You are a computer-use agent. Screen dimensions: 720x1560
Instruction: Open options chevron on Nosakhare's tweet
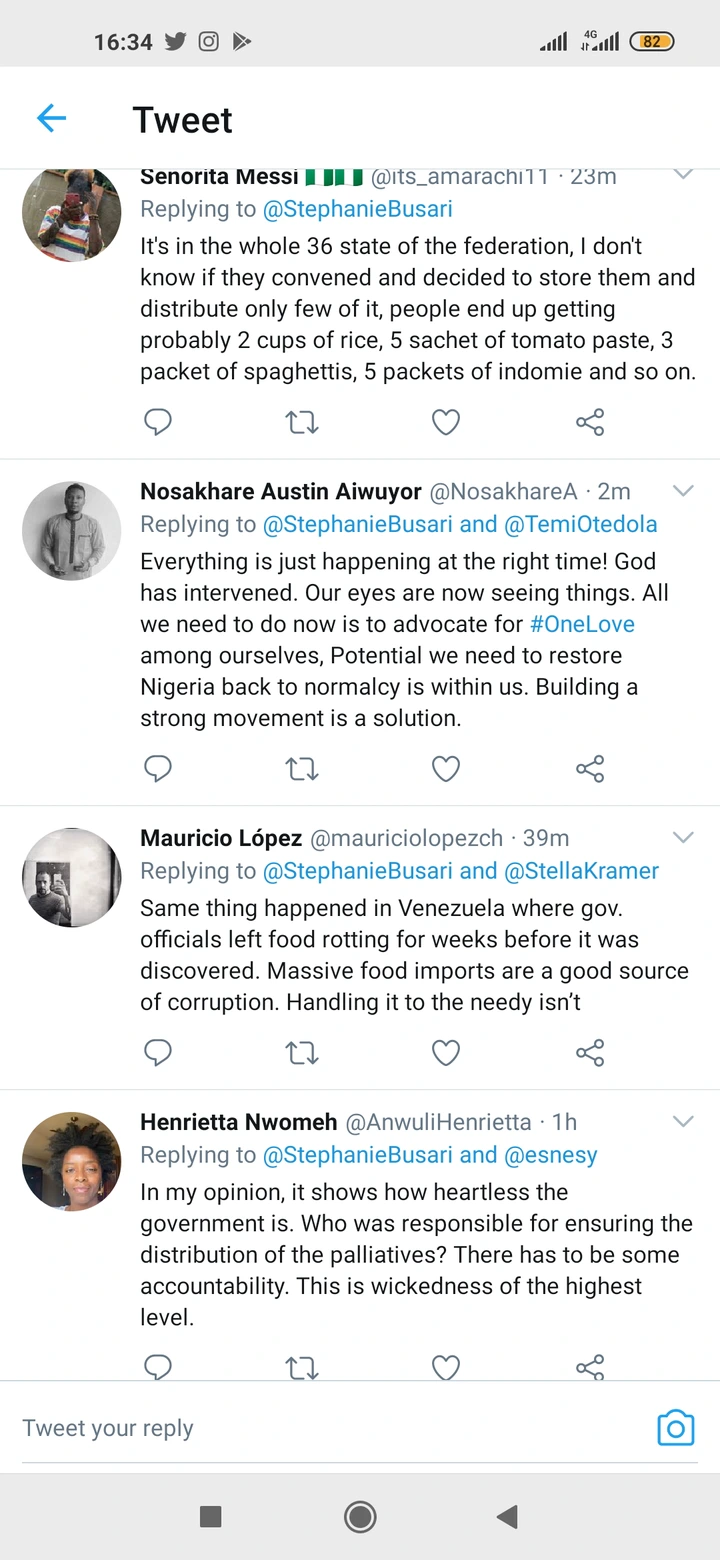tap(683, 490)
